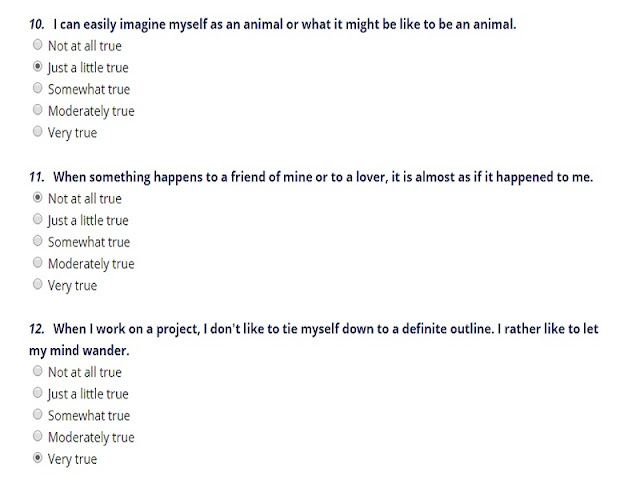The width and height of the screenshot is (640, 480).
Task: Mark 'Very true' for question 10
Action: pos(38,132)
